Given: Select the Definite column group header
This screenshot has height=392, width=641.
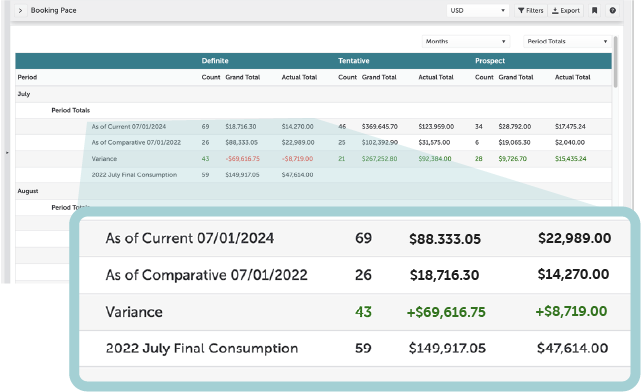Looking at the screenshot, I should (x=215, y=61).
